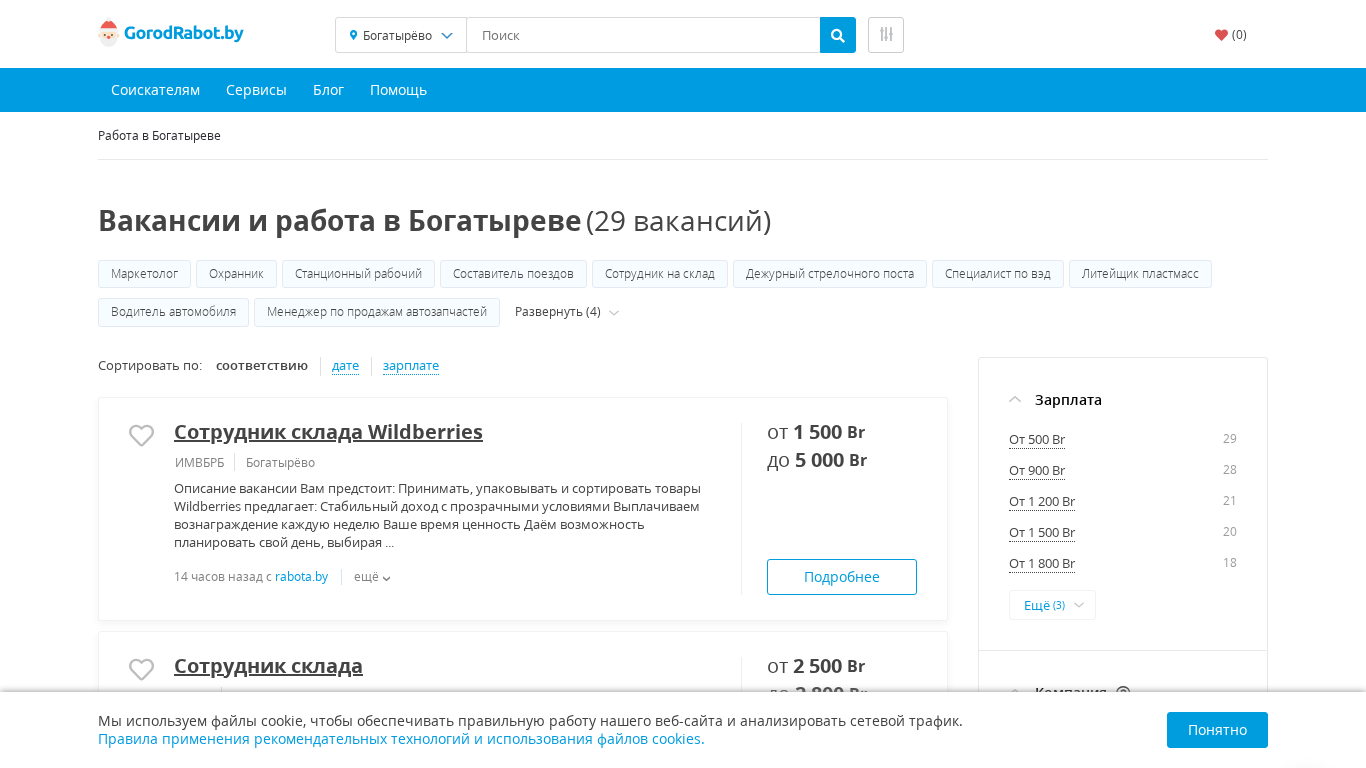Expand the ещё details under Wildberries vacancy

coord(372,577)
